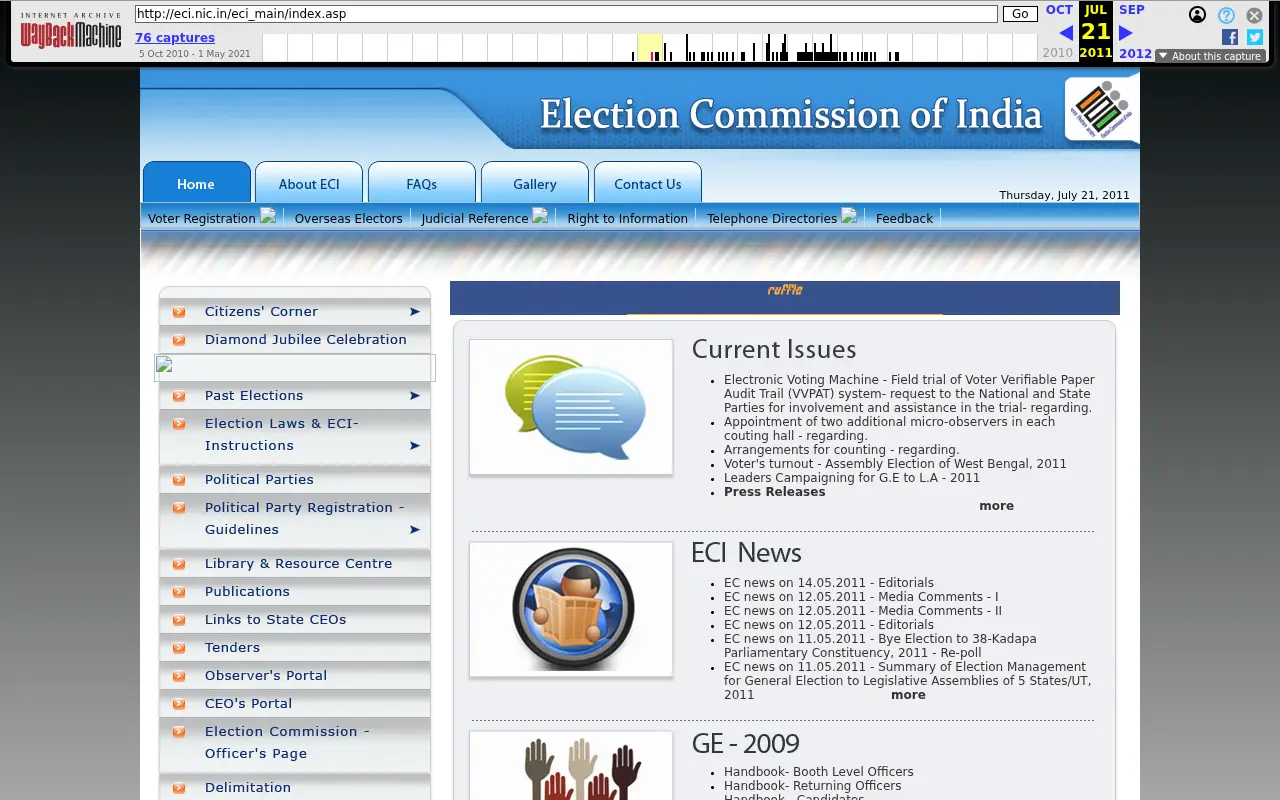
Task: Click the Current Issues speech bubbles image
Action: 571,407
